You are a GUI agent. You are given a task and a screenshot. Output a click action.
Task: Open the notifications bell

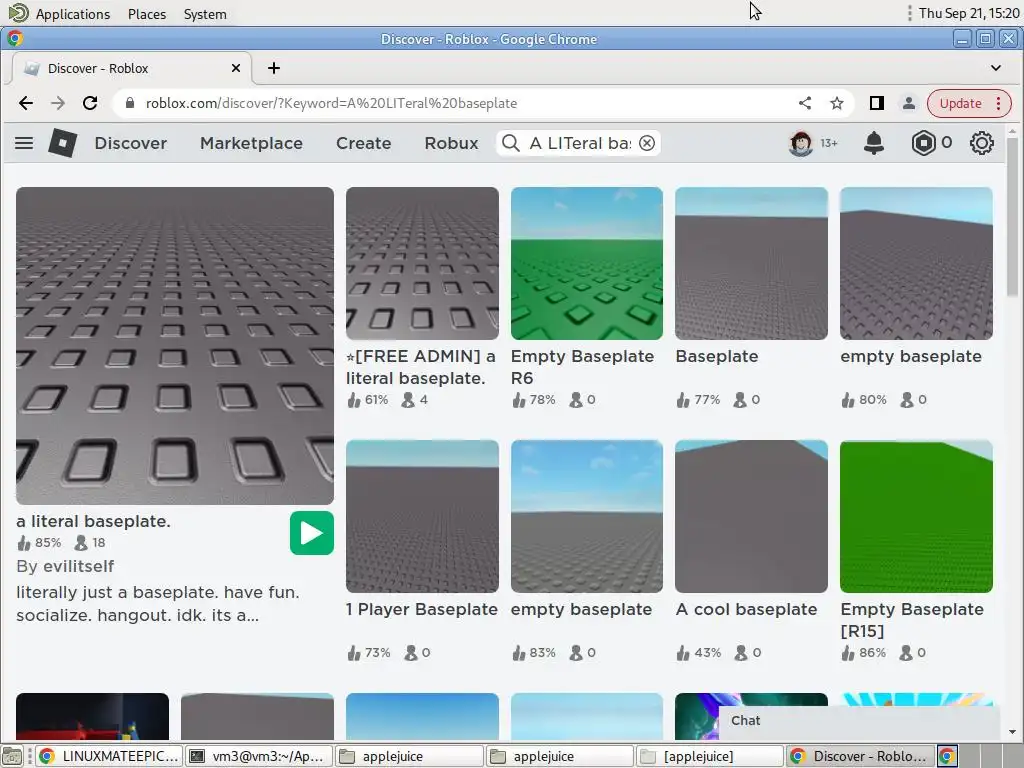point(874,143)
